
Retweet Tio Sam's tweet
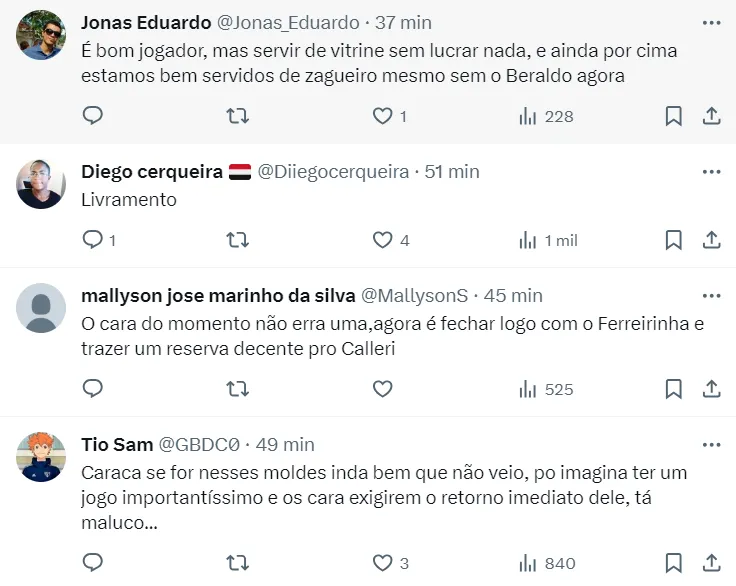(238, 563)
